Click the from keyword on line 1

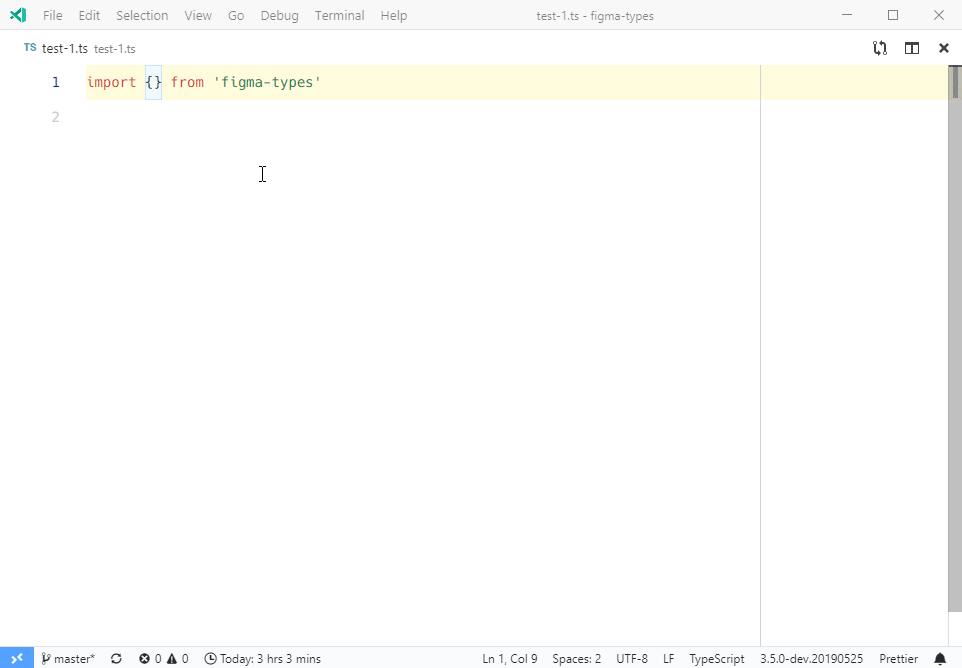coord(187,82)
